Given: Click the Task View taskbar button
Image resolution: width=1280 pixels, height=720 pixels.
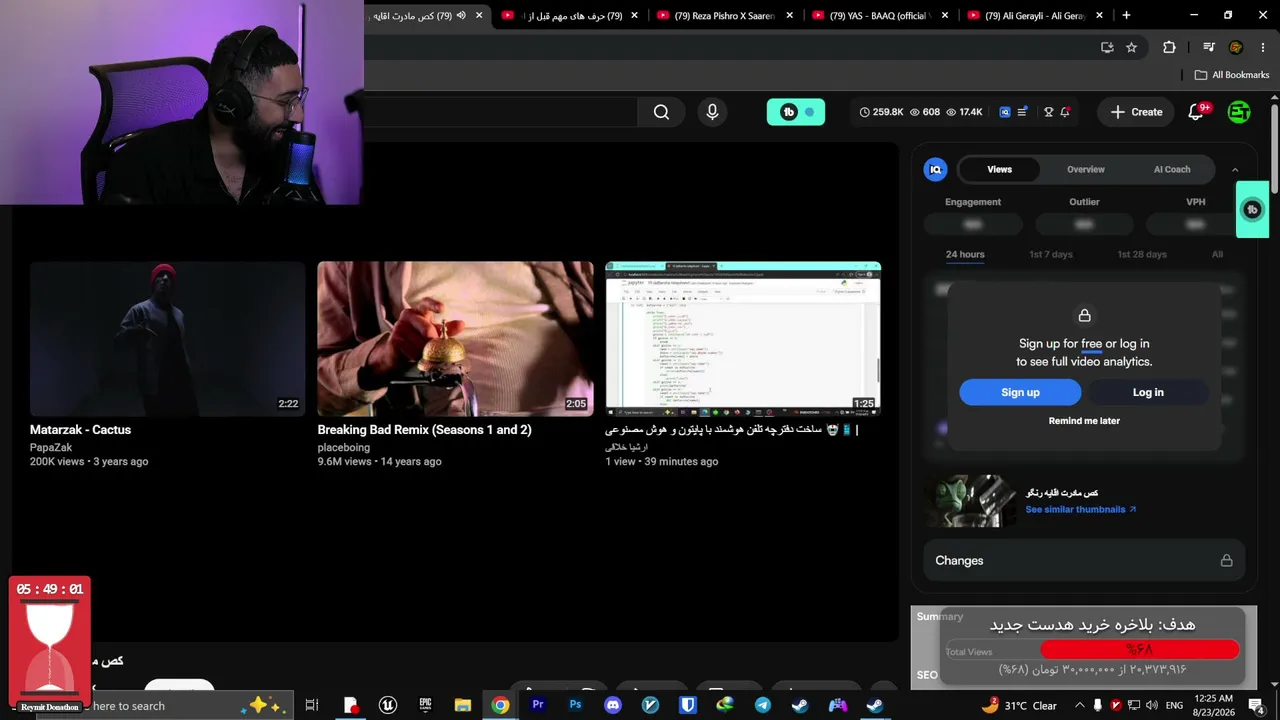Looking at the screenshot, I should [x=312, y=705].
